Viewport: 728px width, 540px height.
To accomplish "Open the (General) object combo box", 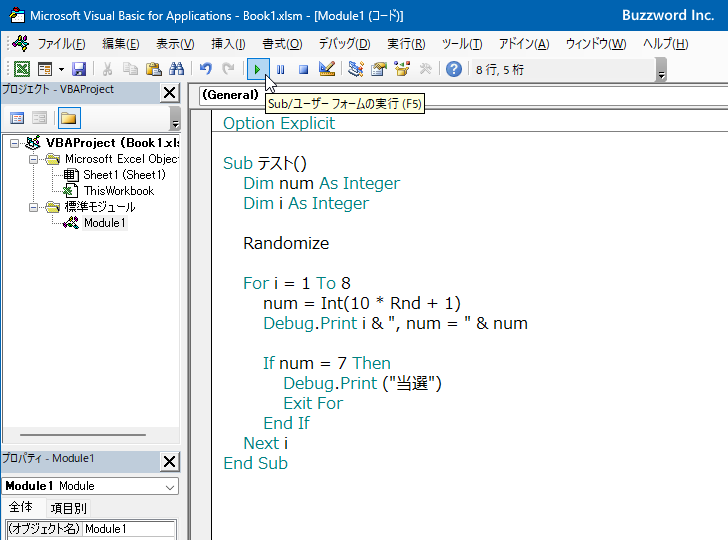I will pos(231,95).
